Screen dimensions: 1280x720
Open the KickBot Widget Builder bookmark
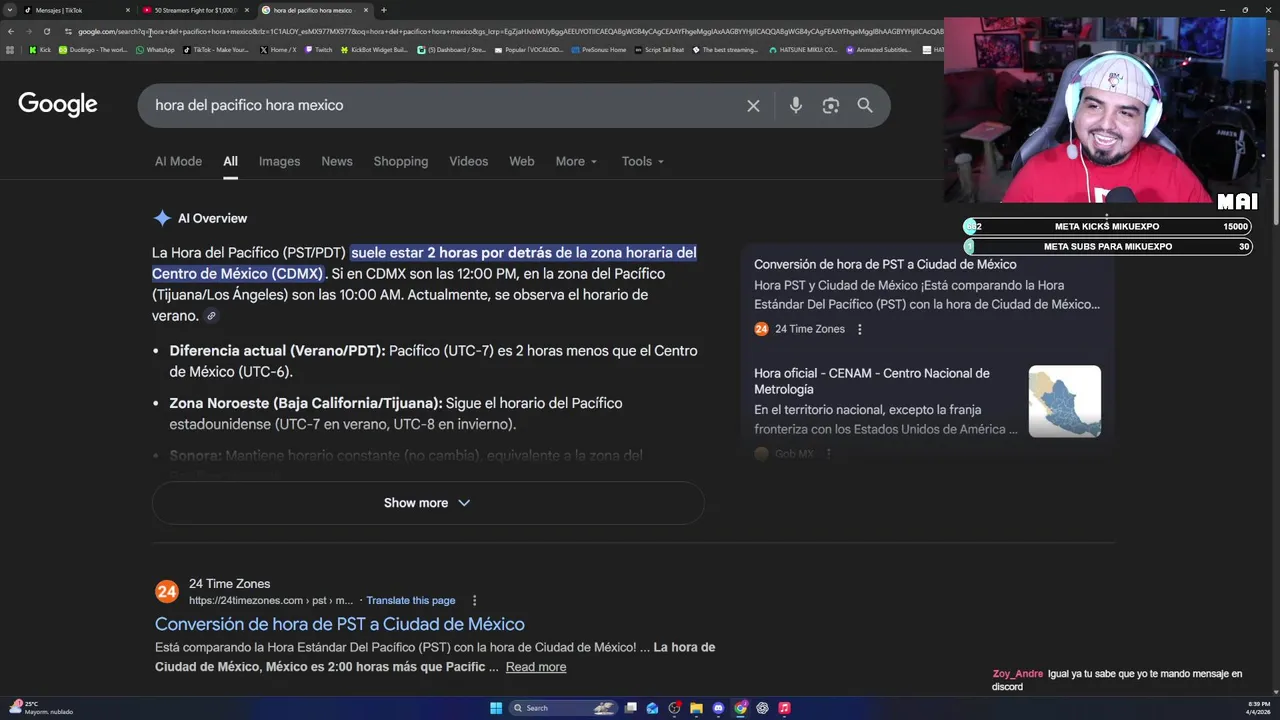click(x=374, y=49)
